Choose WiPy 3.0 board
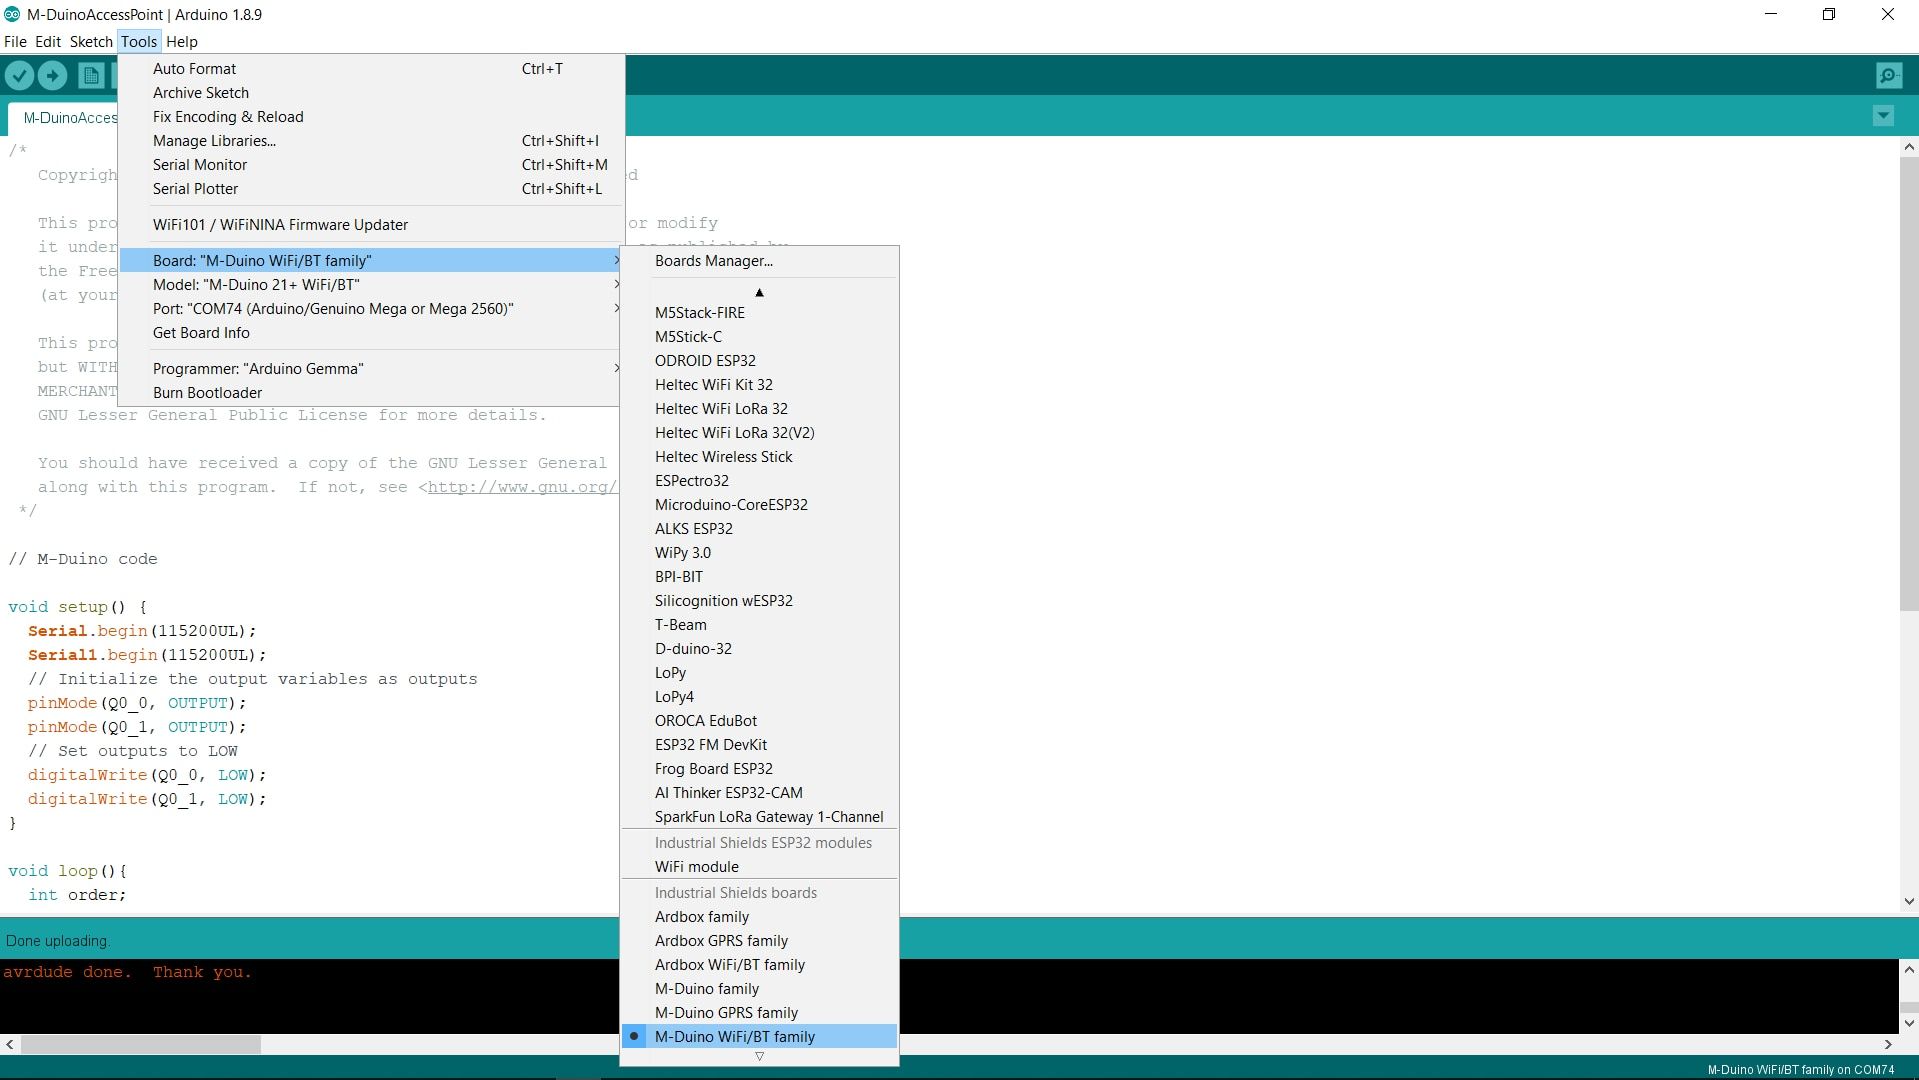 (759, 553)
